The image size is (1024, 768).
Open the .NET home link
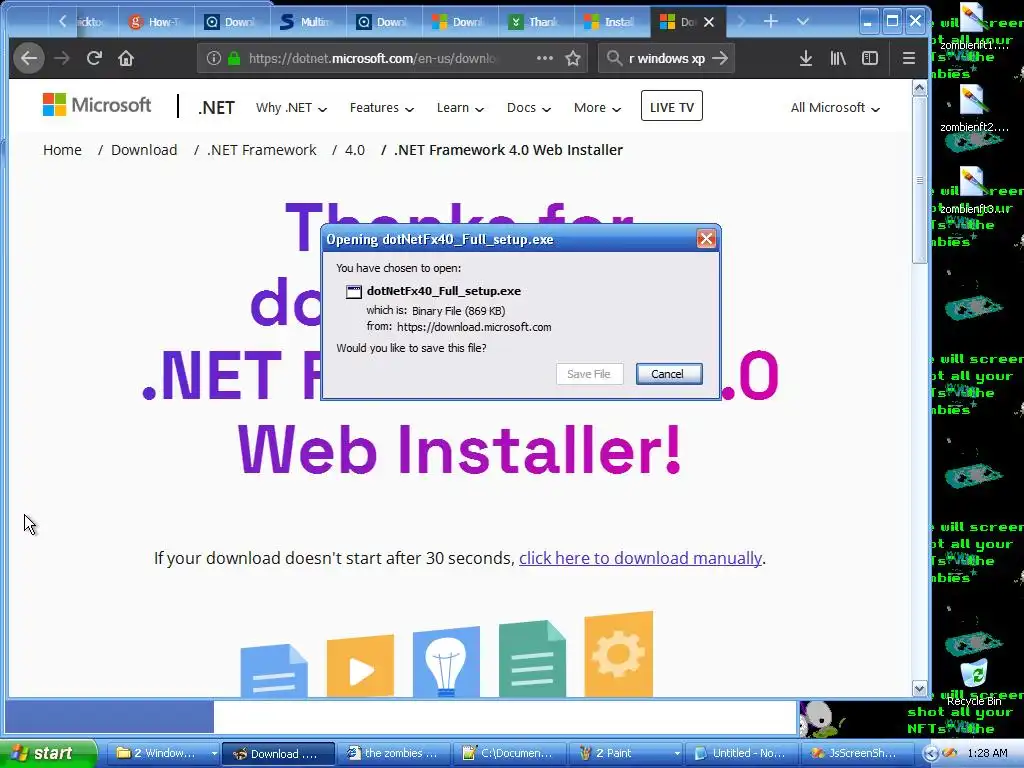pyautogui.click(x=216, y=108)
